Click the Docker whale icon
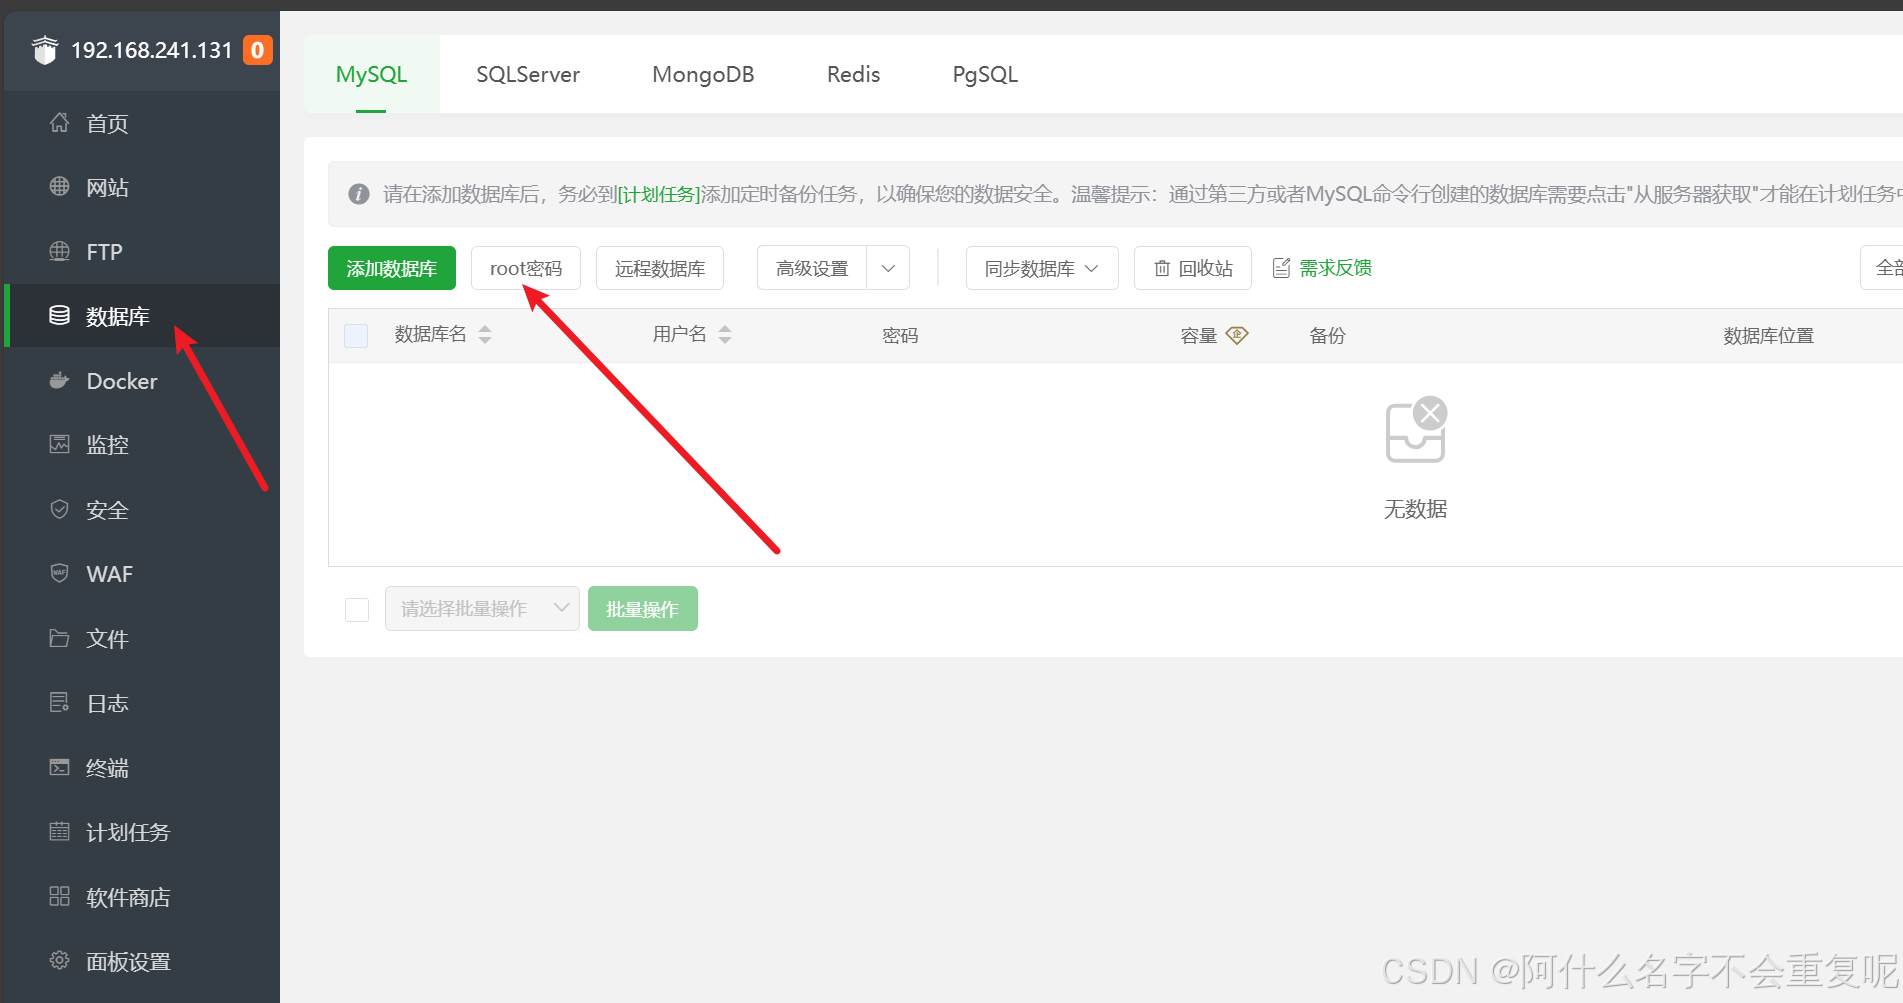 click(x=60, y=380)
